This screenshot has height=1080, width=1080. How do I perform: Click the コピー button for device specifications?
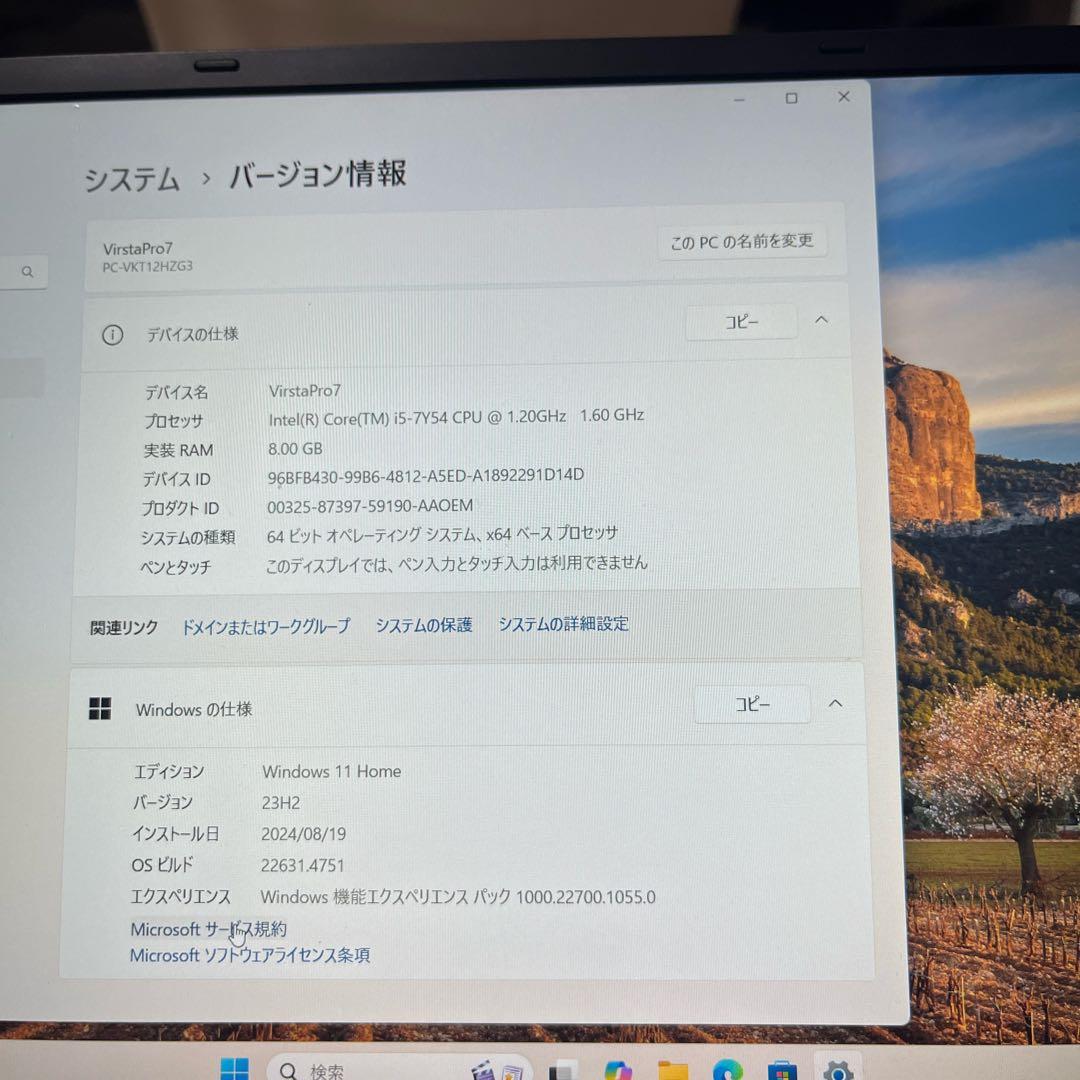point(741,321)
